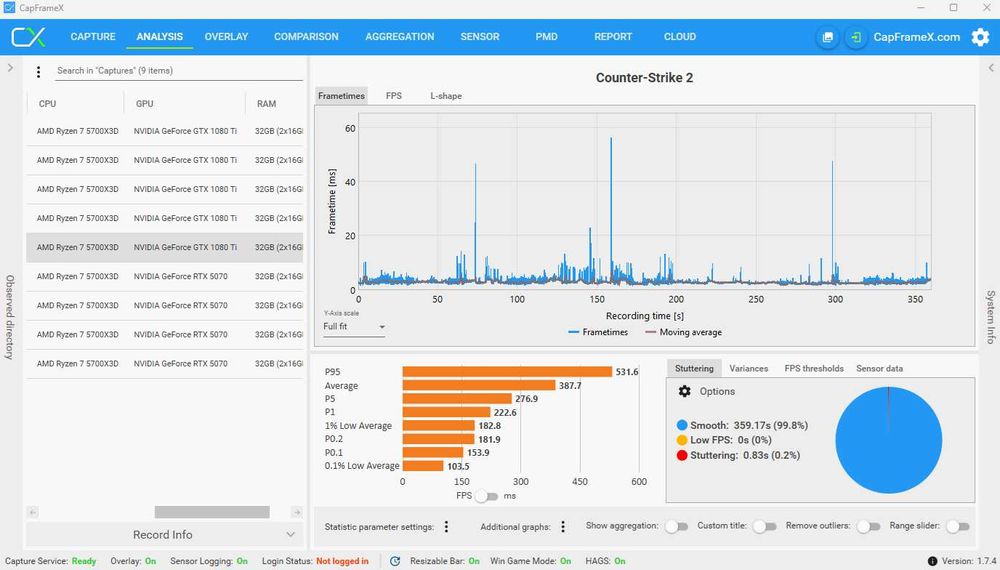
Task: Open the AGGREGATION tab
Action: point(400,37)
